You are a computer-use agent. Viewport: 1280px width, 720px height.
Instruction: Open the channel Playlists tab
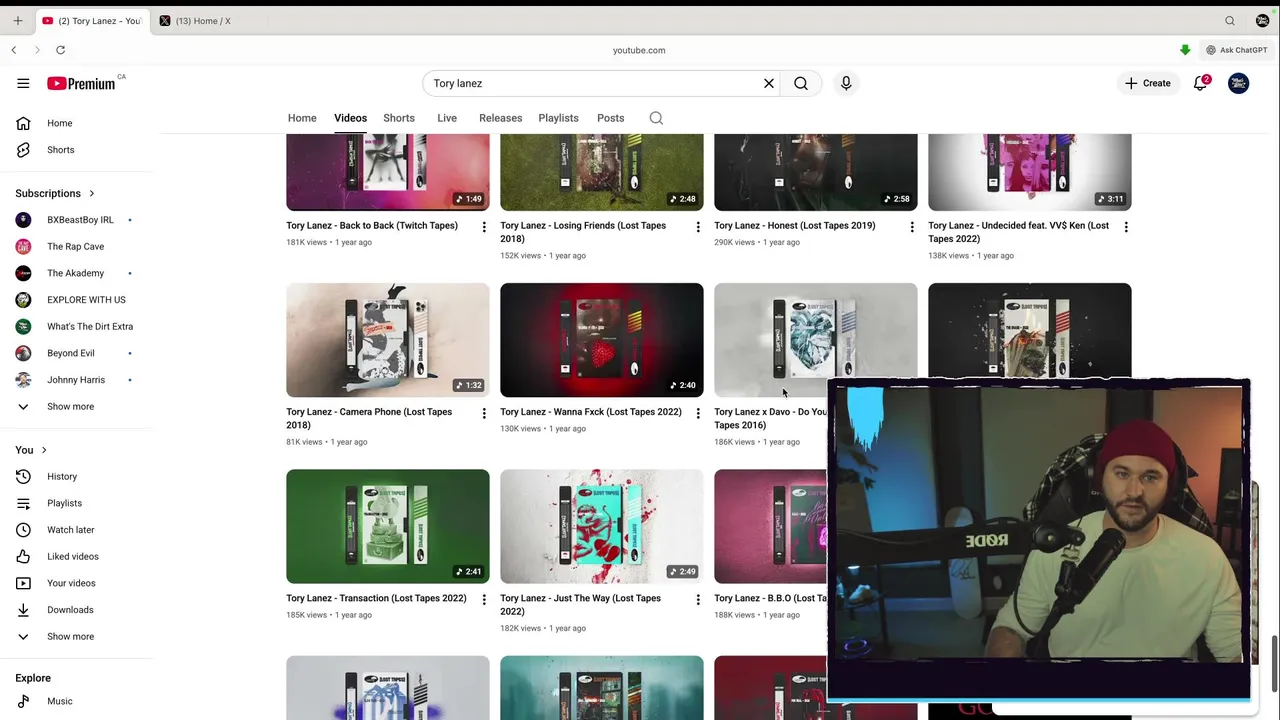(x=558, y=118)
